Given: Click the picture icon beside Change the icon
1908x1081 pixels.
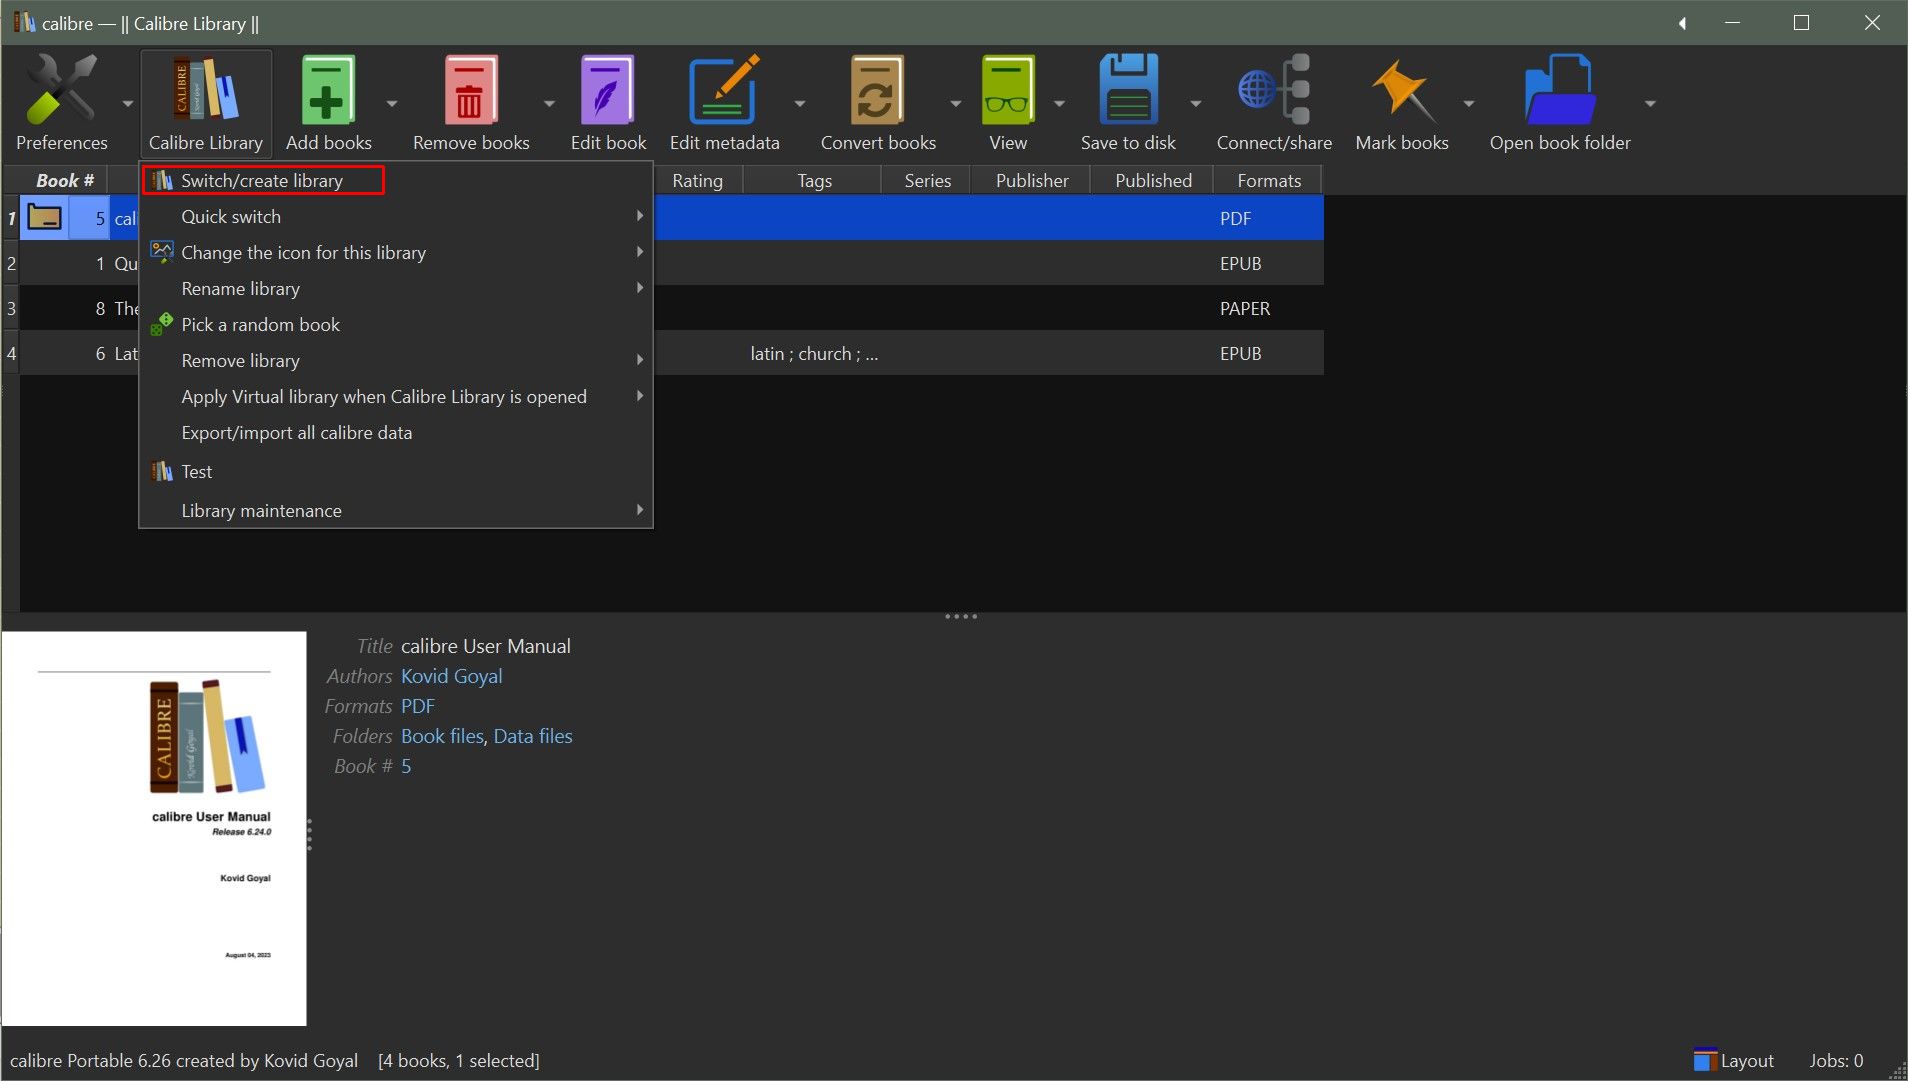Looking at the screenshot, I should pos(161,252).
